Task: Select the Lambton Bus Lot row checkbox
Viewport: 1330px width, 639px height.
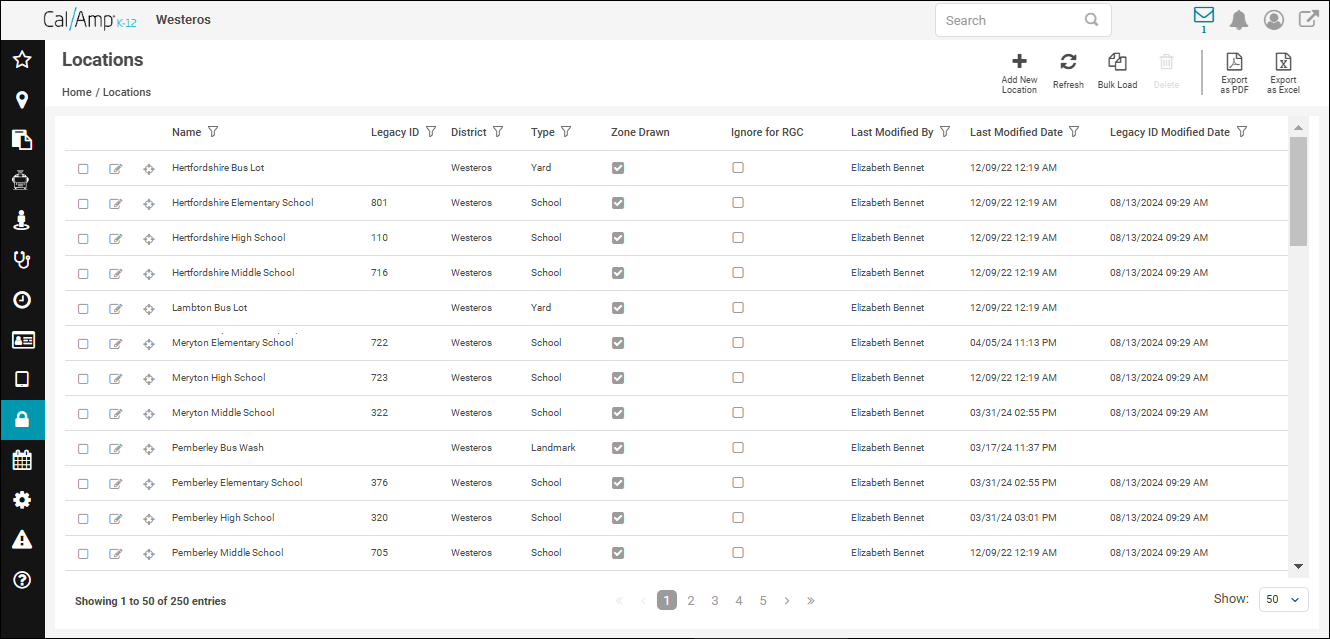Action: [x=83, y=309]
